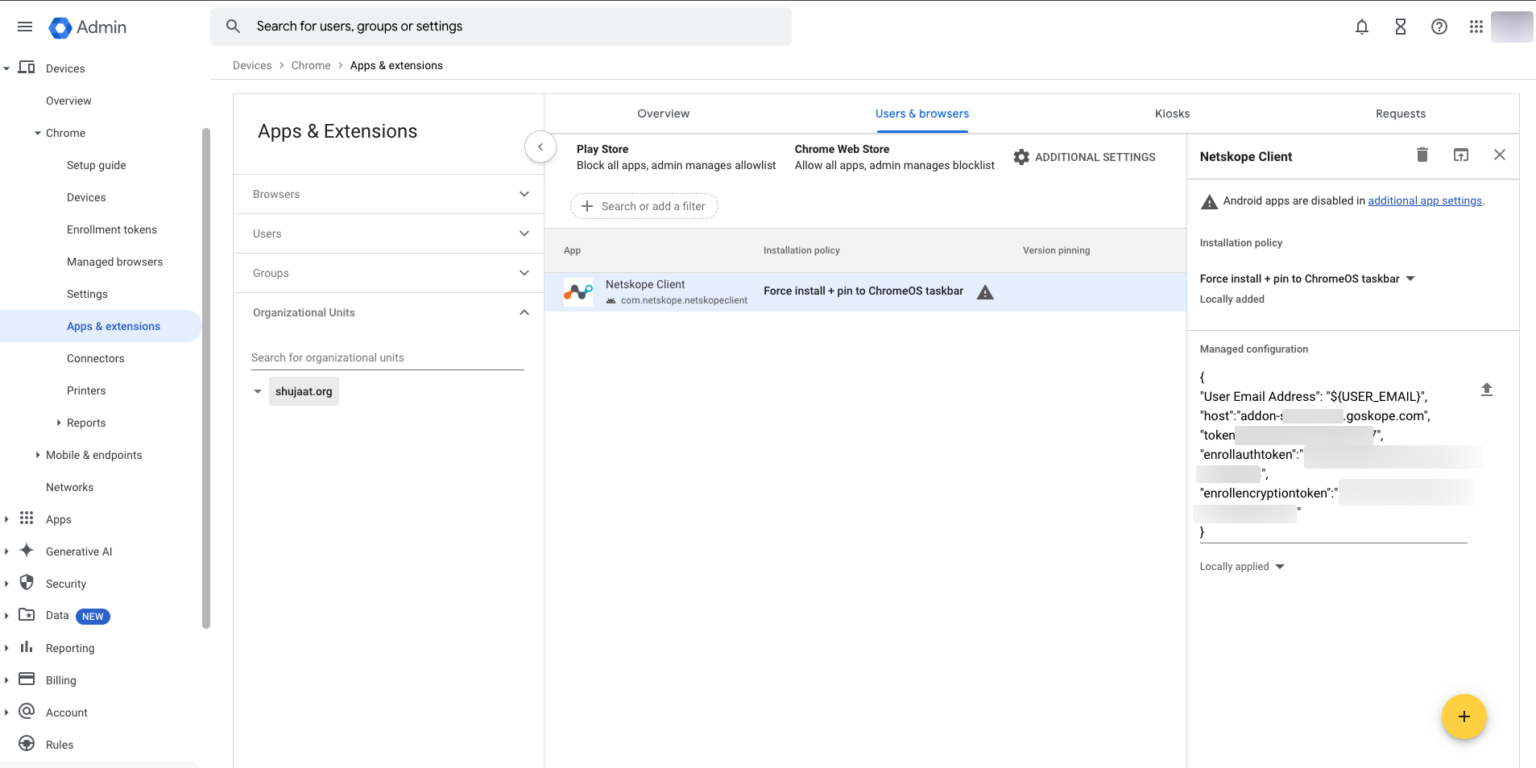Click the warning icon beside Force install policy
Viewport: 1536px width, 768px height.
985,291
